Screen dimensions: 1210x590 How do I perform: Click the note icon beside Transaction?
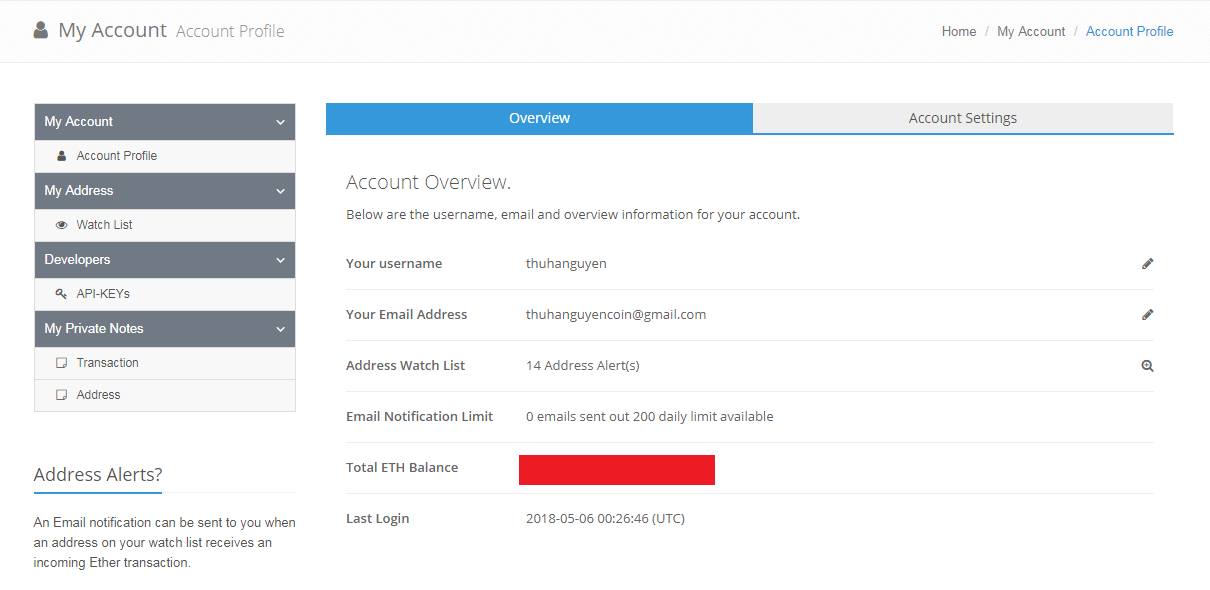[62, 363]
